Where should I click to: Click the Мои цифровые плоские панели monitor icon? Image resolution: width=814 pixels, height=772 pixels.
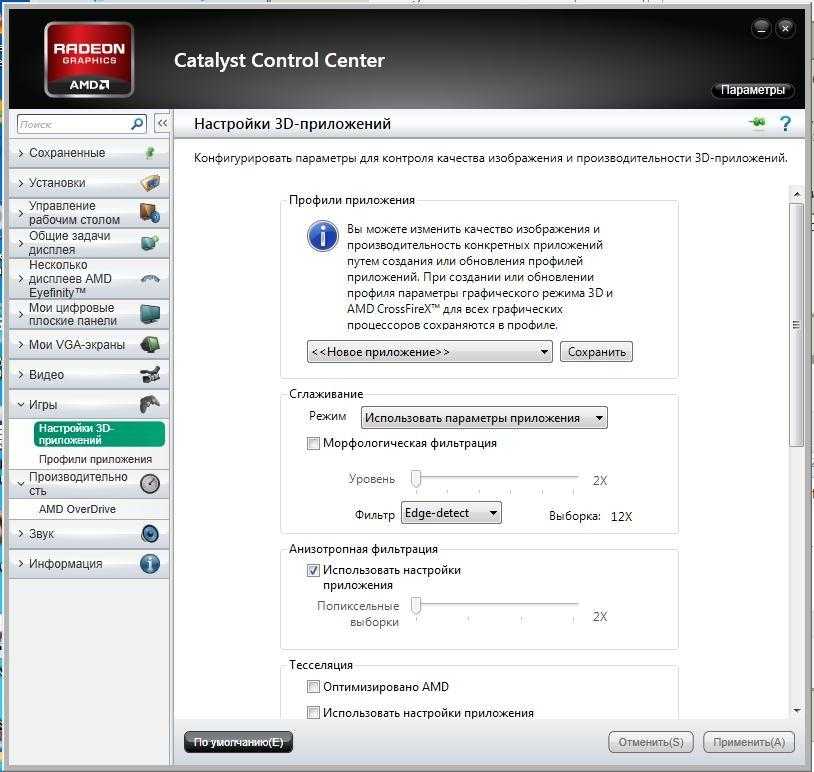[x=150, y=314]
